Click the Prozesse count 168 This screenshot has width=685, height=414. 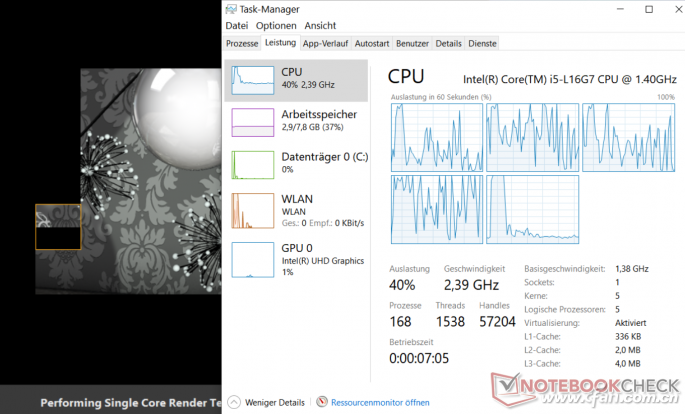[400, 322]
